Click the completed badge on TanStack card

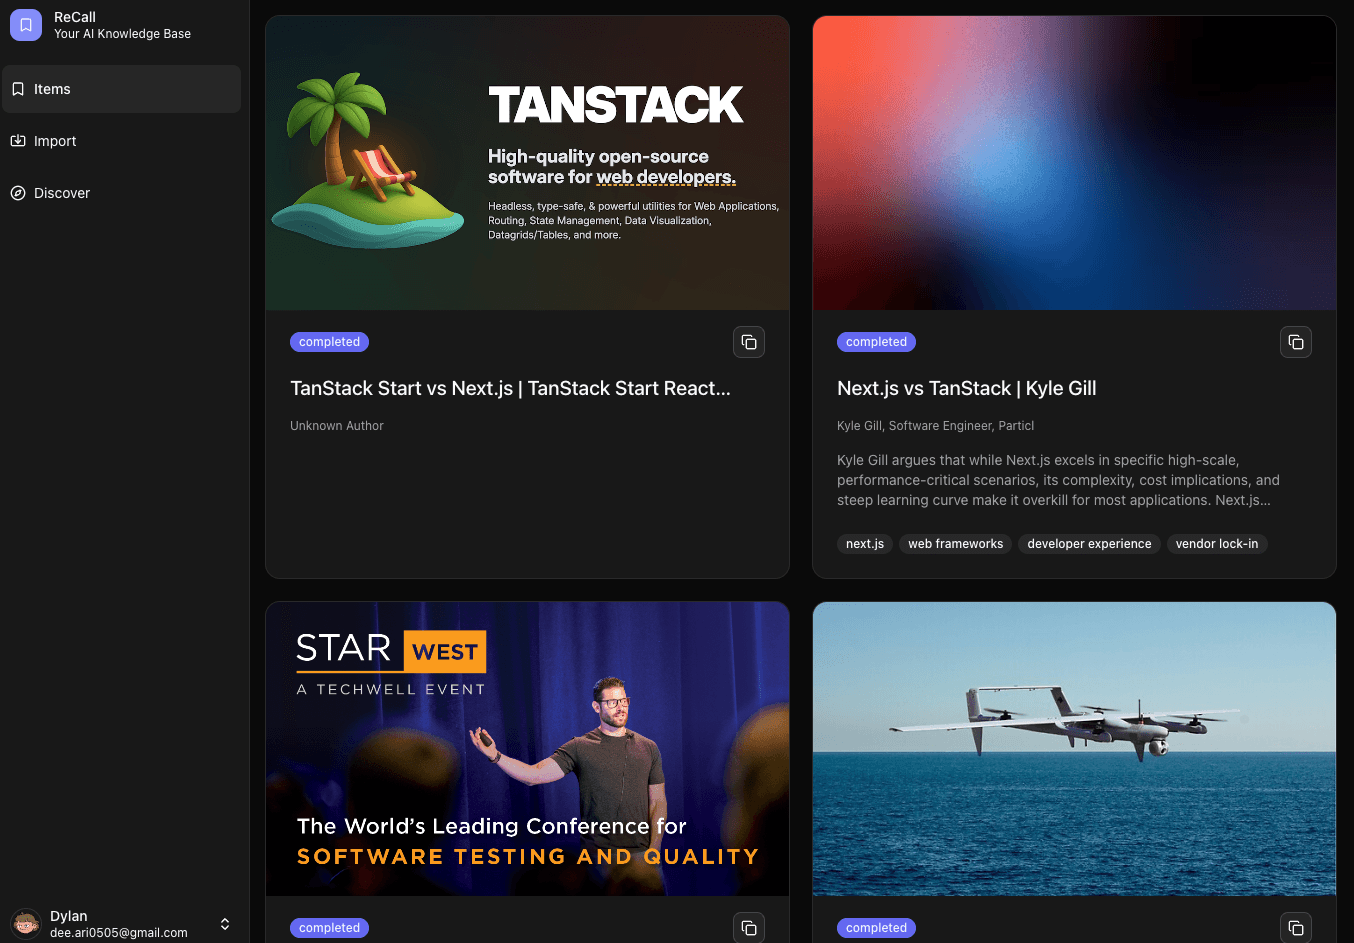[x=329, y=341]
